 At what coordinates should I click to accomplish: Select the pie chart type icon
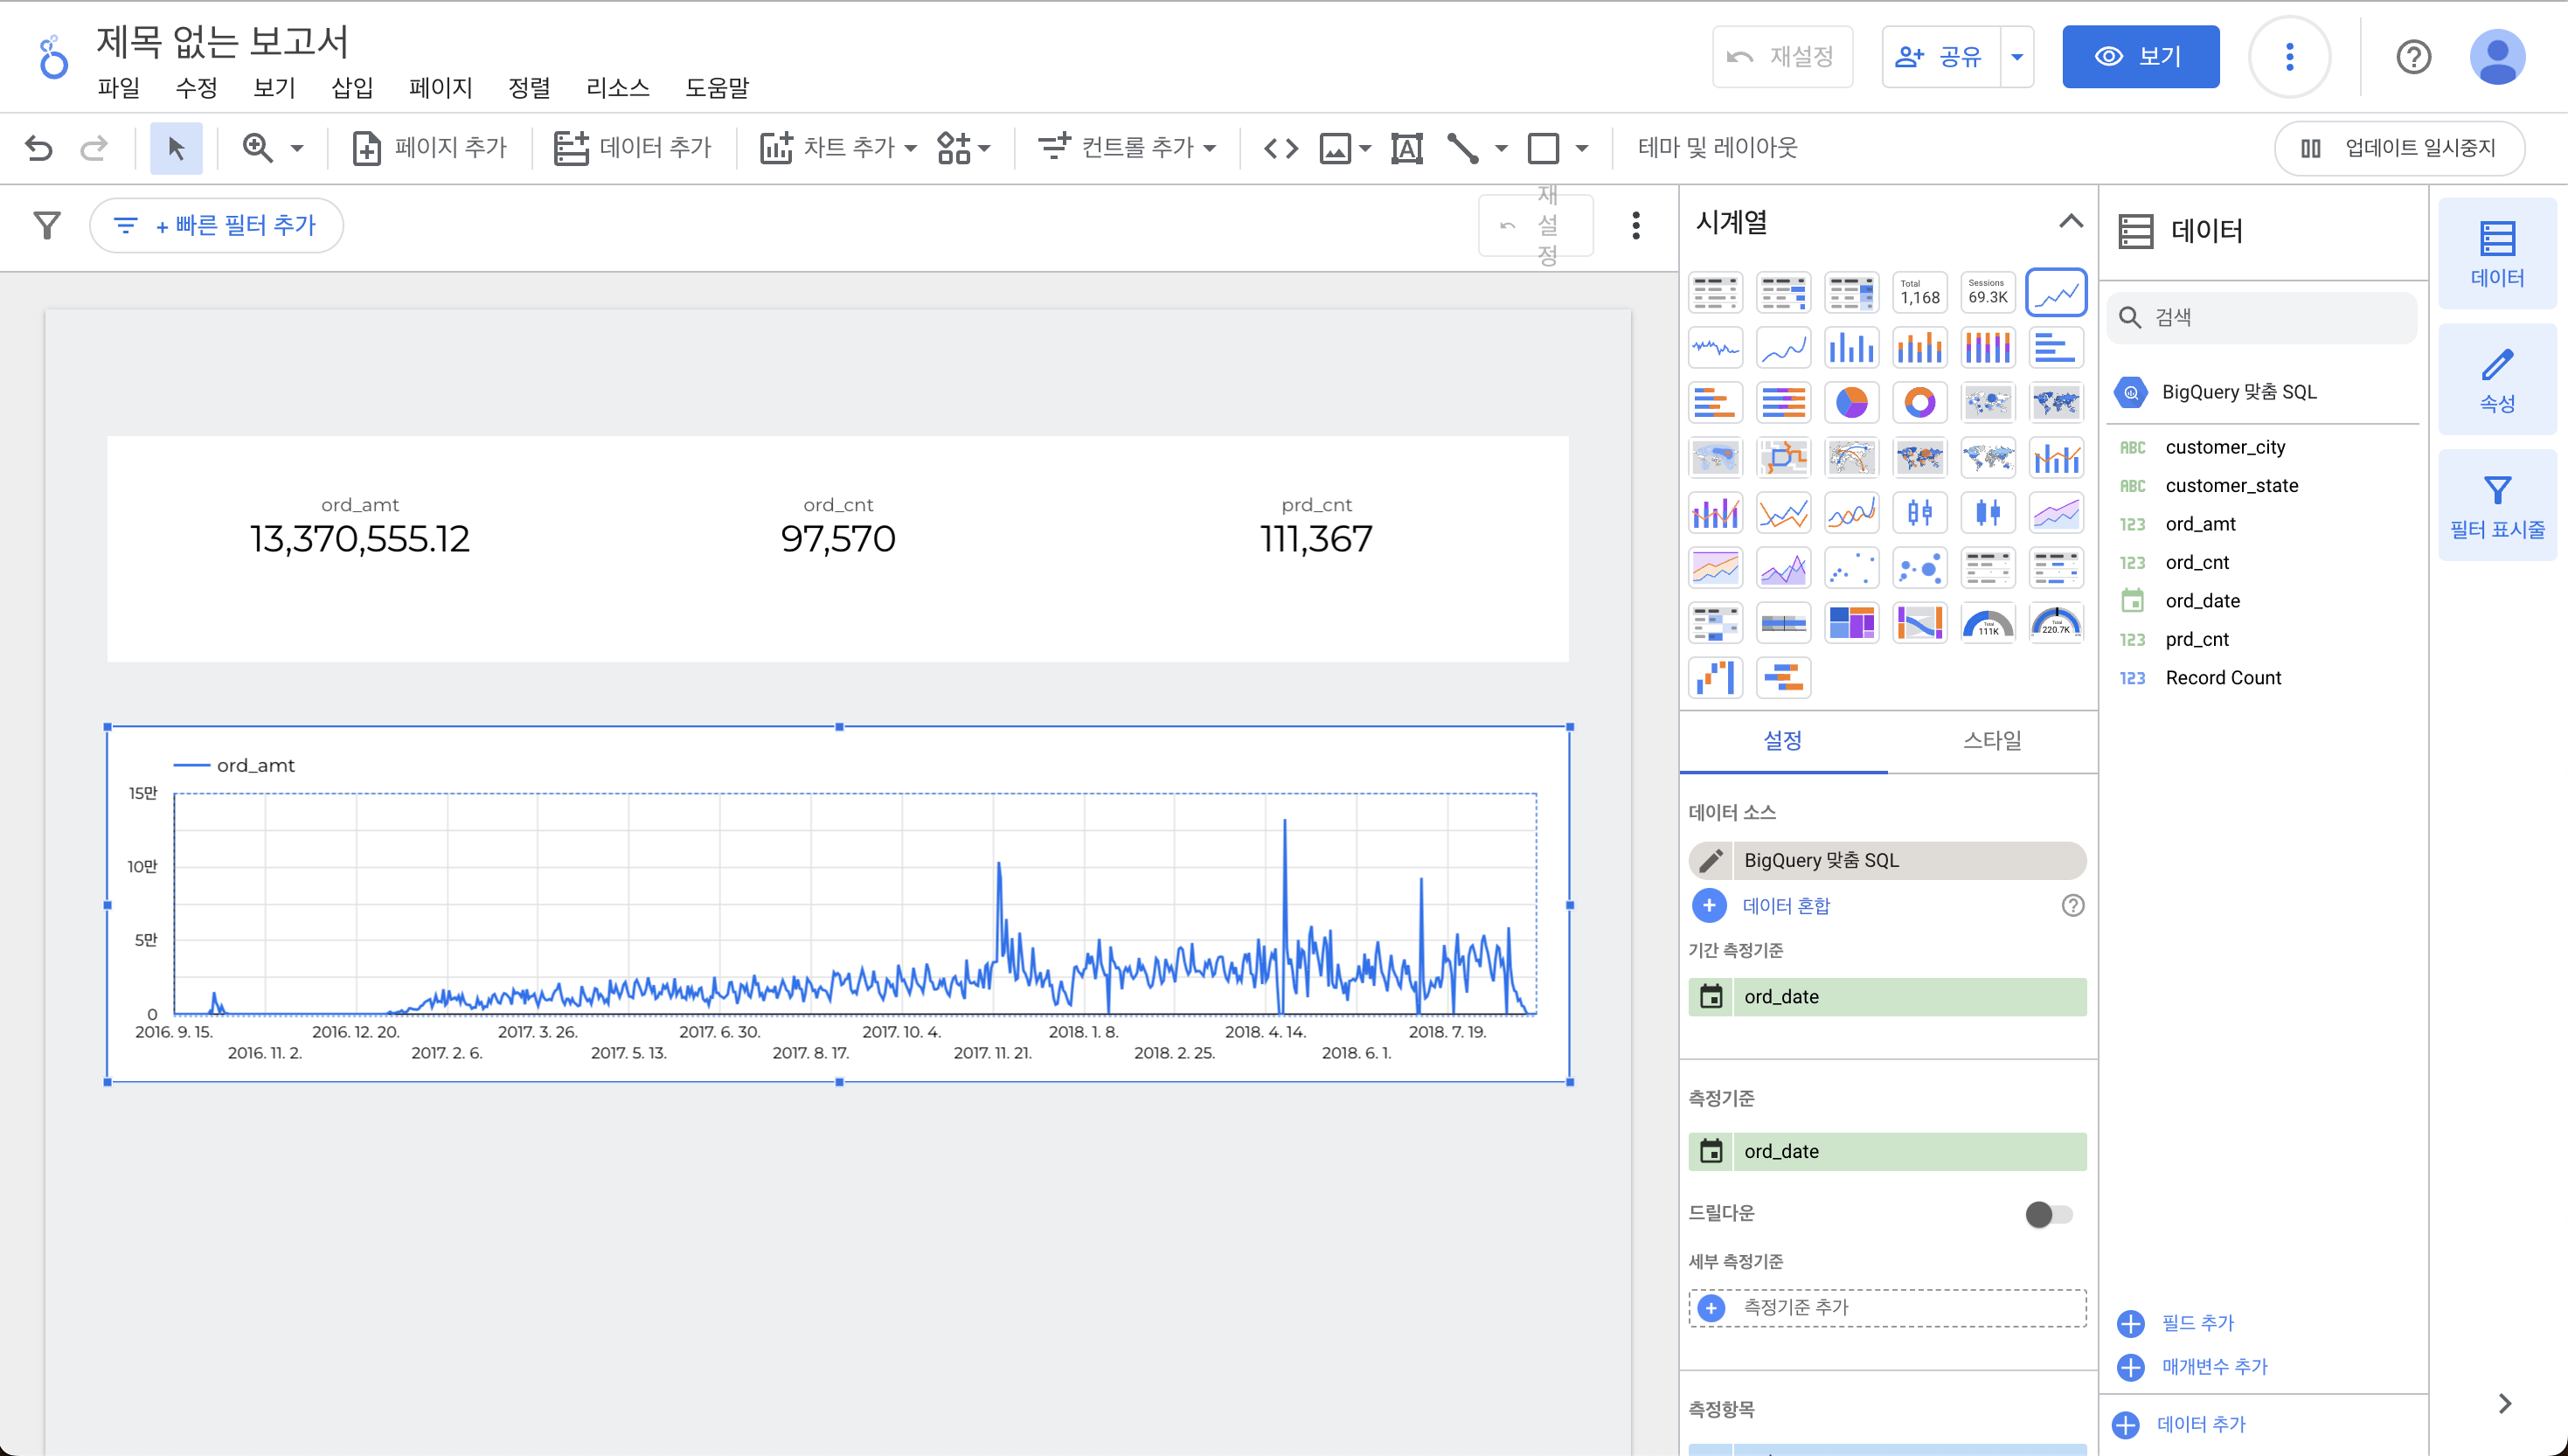1851,403
